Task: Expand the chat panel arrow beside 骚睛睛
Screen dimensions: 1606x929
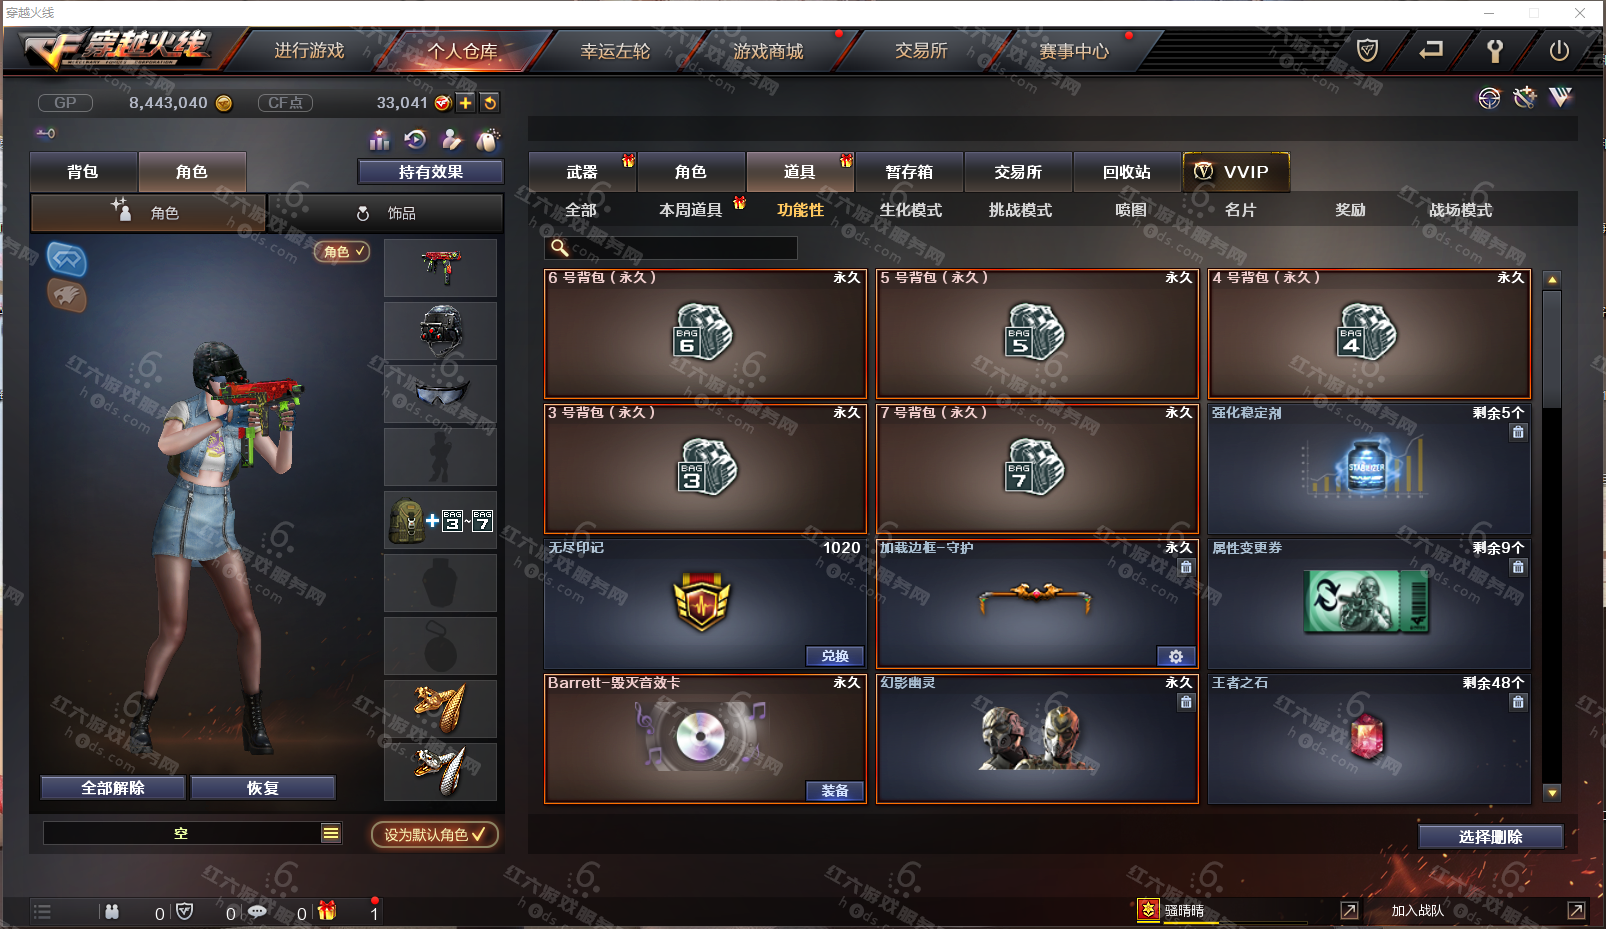Action: point(1349,910)
